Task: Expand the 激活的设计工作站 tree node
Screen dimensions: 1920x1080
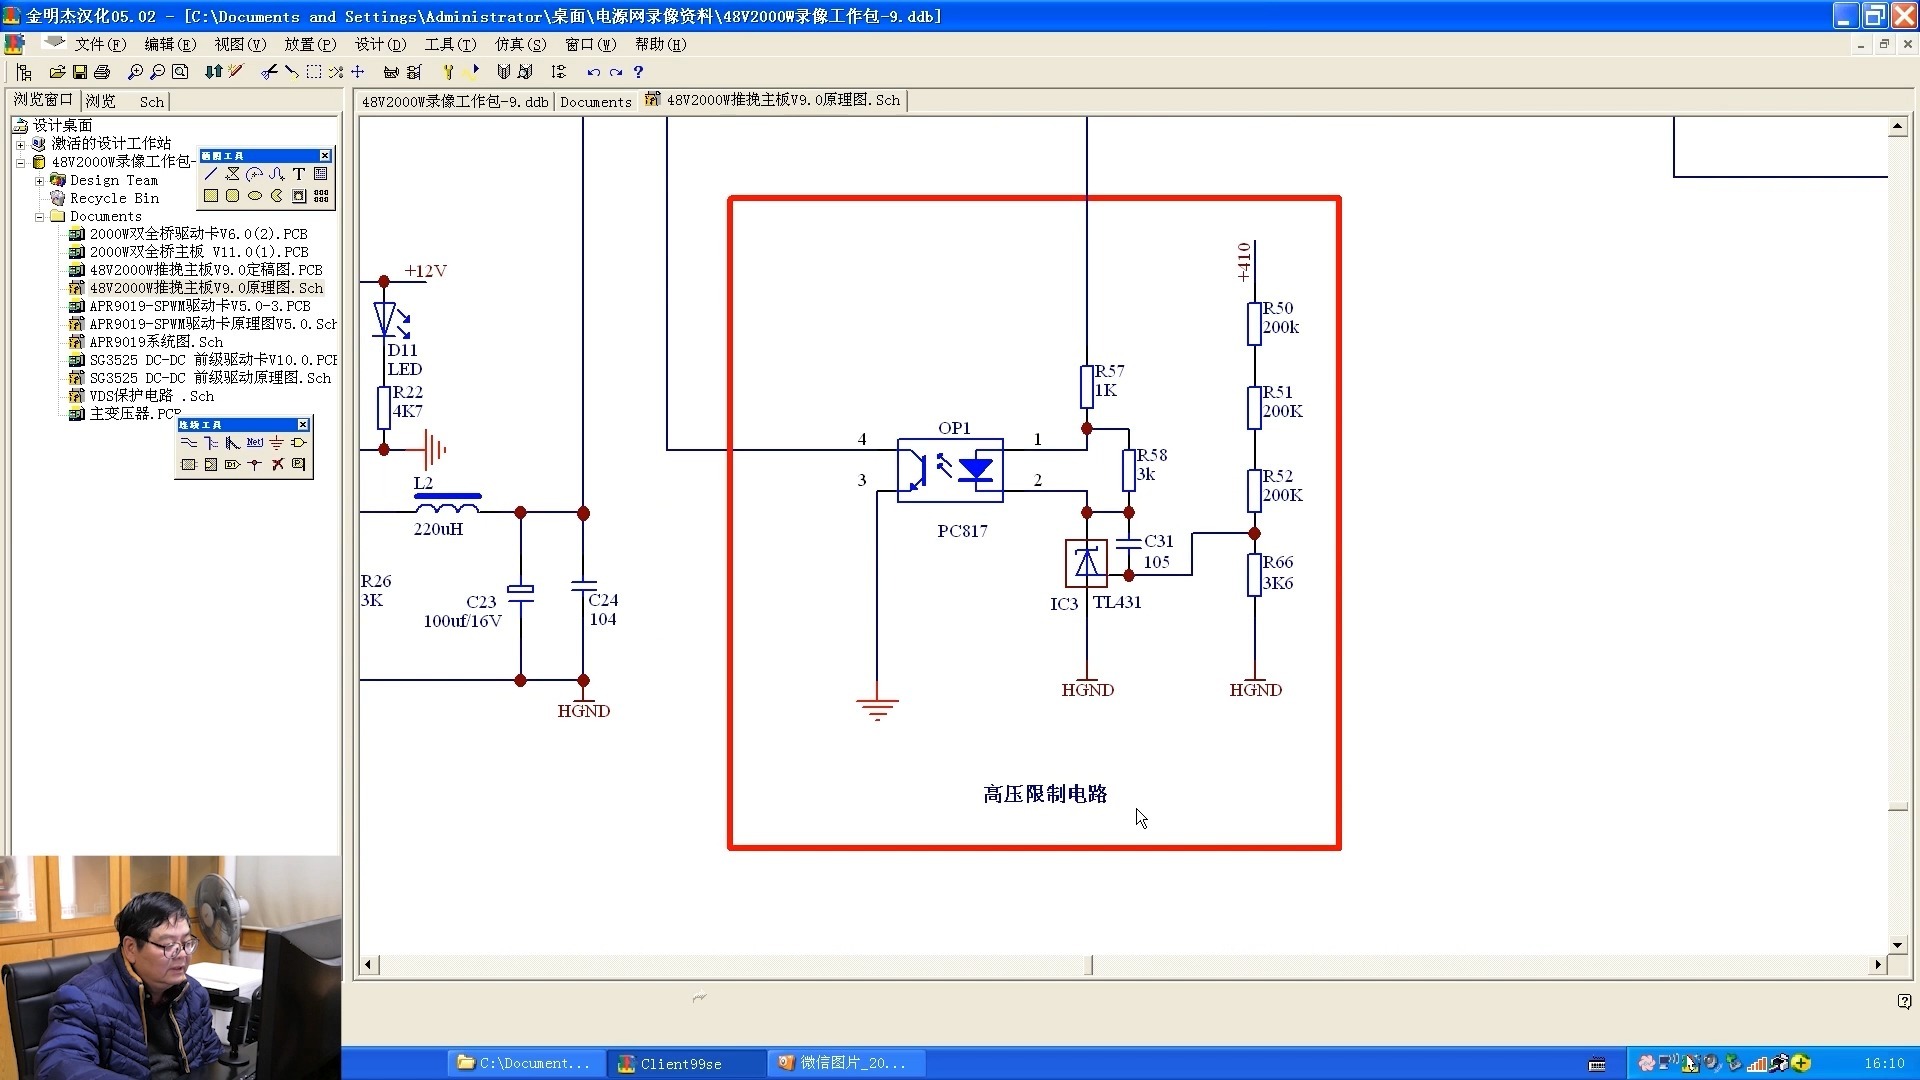Action: 20,144
